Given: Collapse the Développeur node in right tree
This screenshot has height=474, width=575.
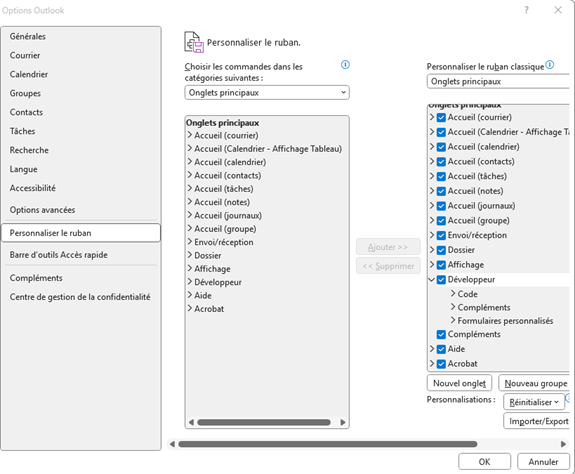Looking at the screenshot, I should (x=432, y=280).
